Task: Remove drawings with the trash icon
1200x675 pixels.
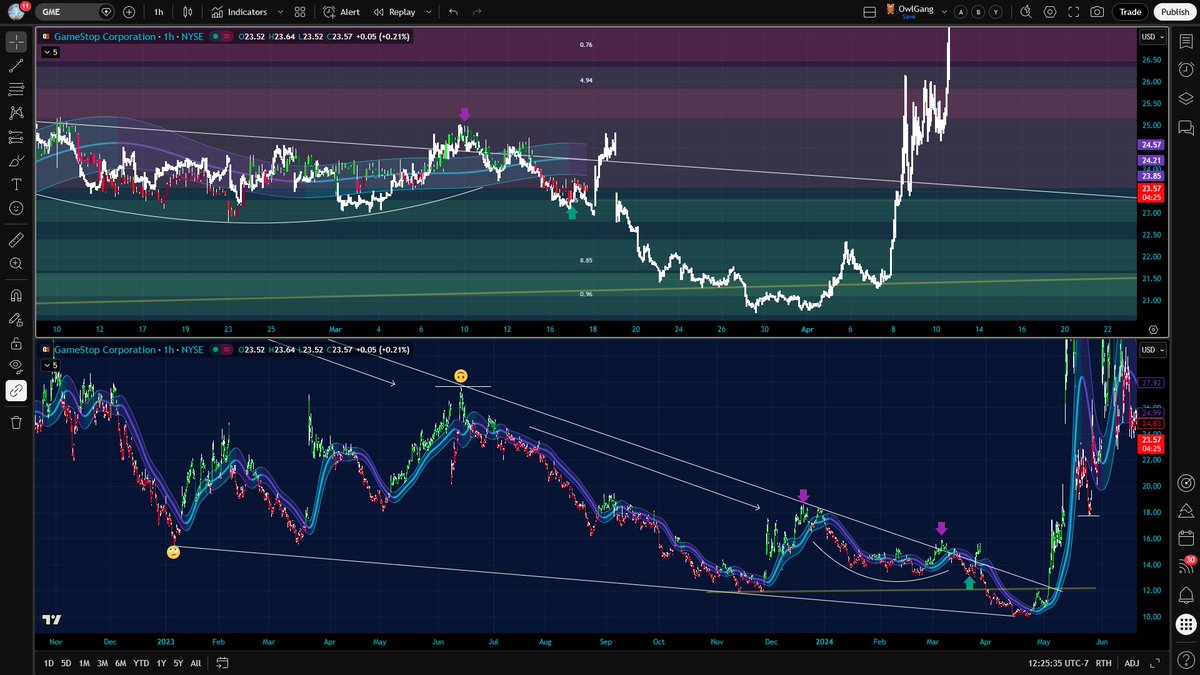Action: pos(16,422)
